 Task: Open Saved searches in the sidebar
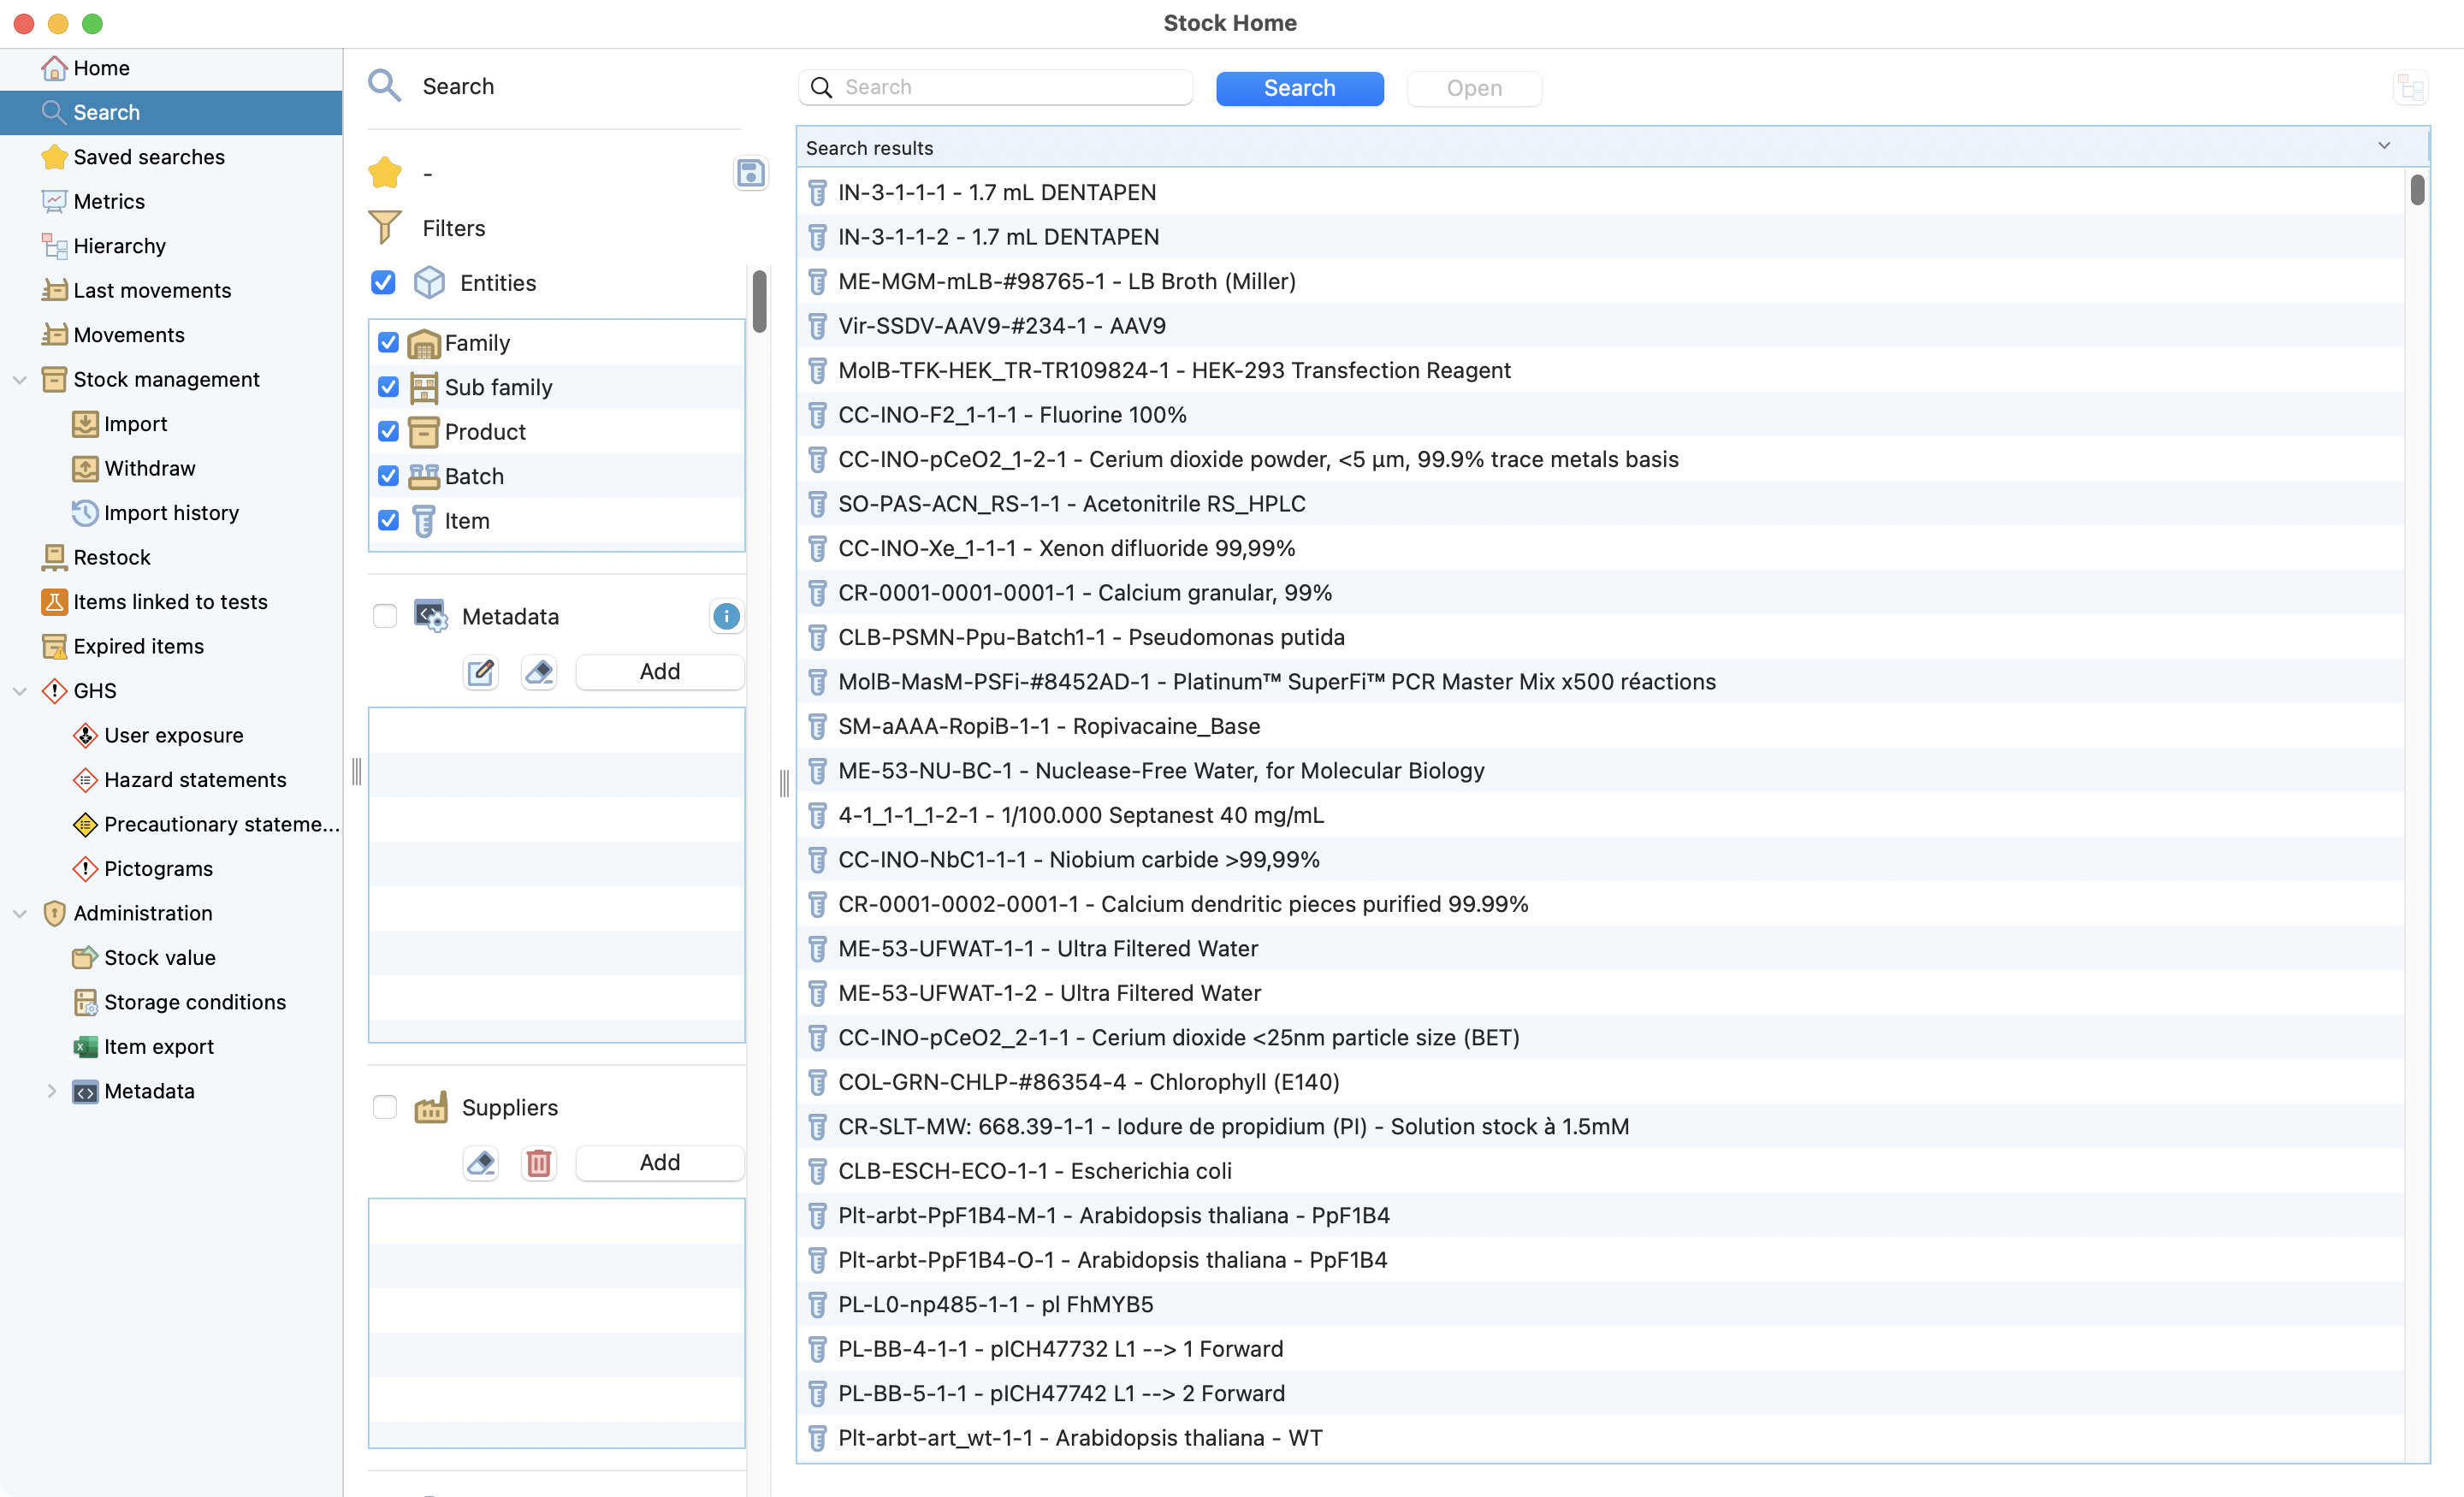(x=148, y=157)
